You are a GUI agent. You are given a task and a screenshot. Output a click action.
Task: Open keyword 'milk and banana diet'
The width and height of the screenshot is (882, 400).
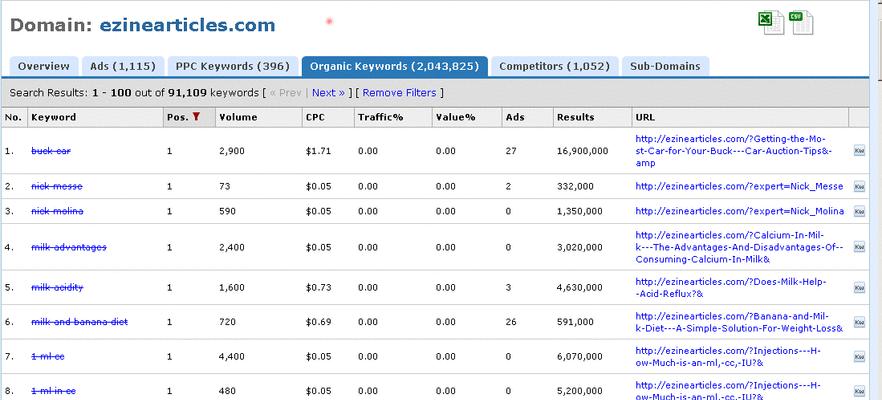coord(79,322)
